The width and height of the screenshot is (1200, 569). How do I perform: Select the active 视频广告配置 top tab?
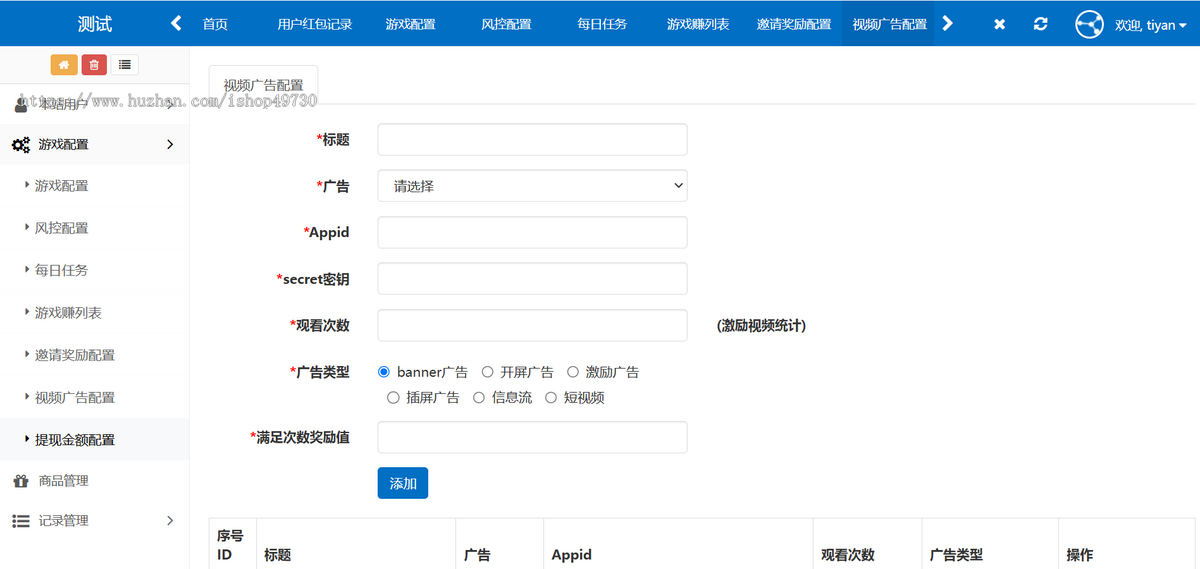[889, 24]
